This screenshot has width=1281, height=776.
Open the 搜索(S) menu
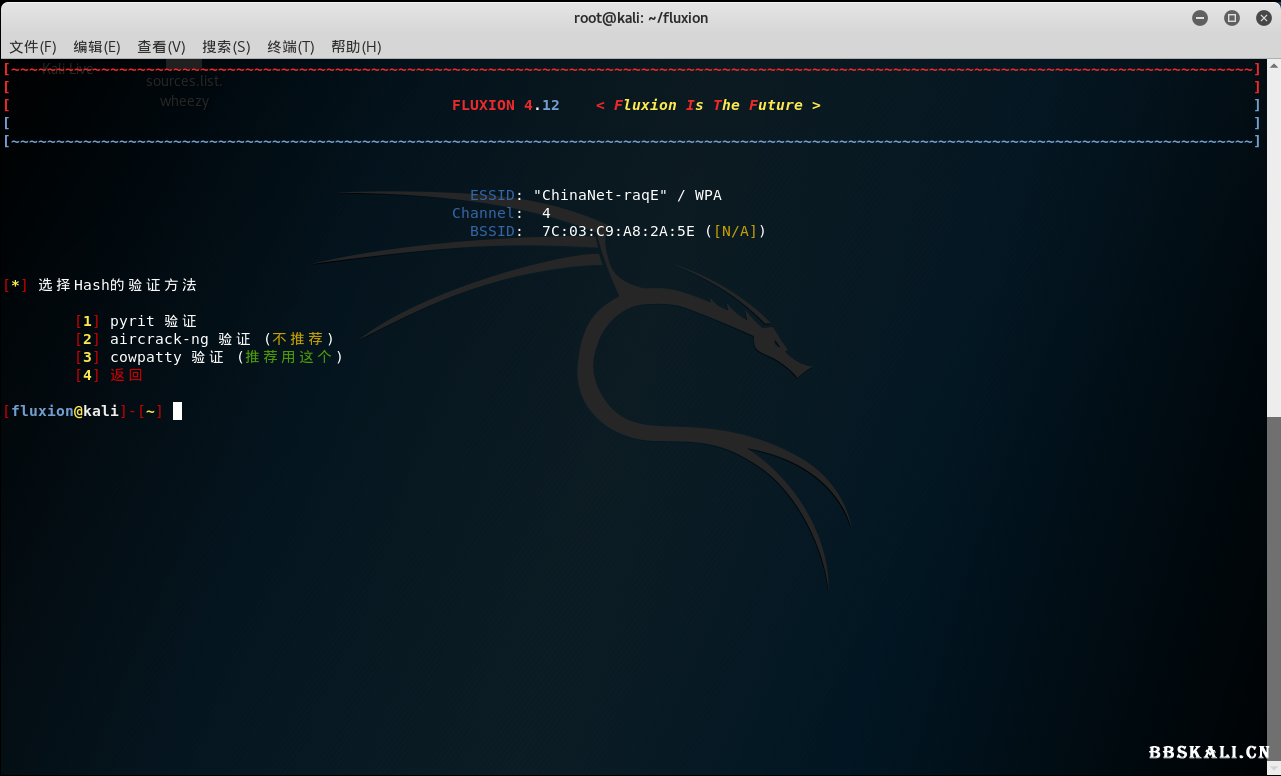point(226,47)
